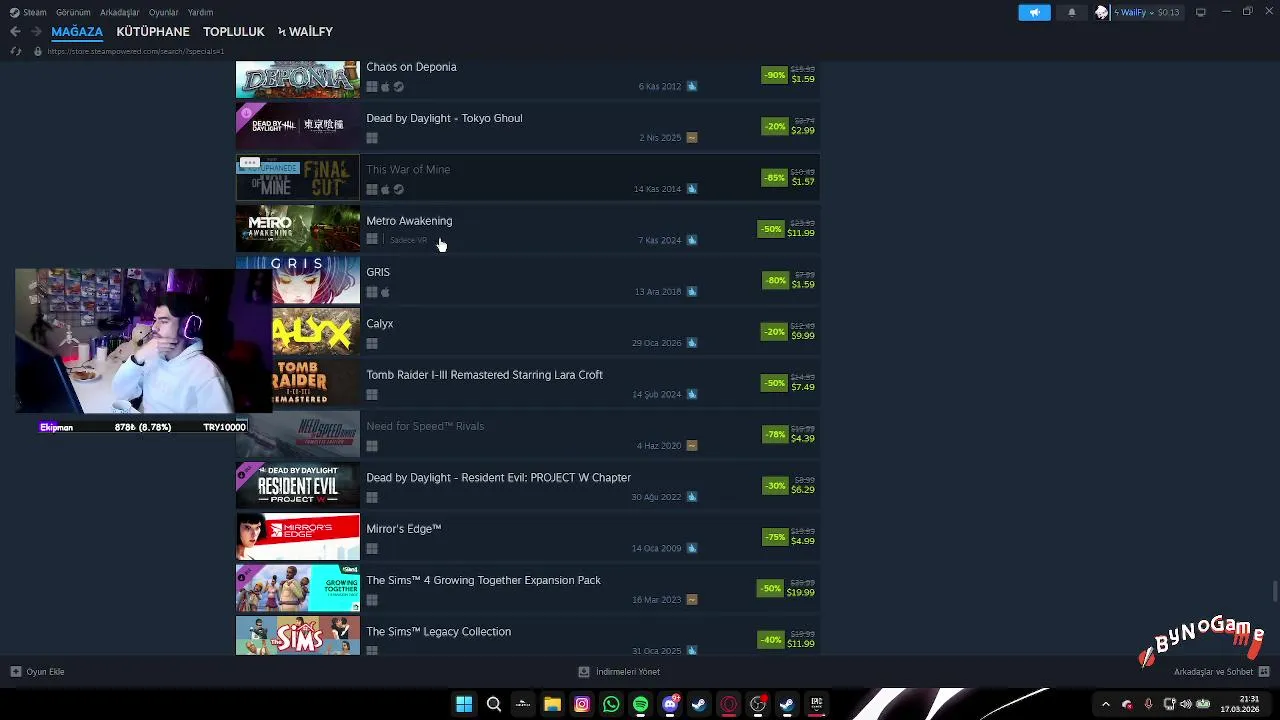This screenshot has height=720, width=1280.
Task: Open the Yardım menu
Action: click(200, 12)
